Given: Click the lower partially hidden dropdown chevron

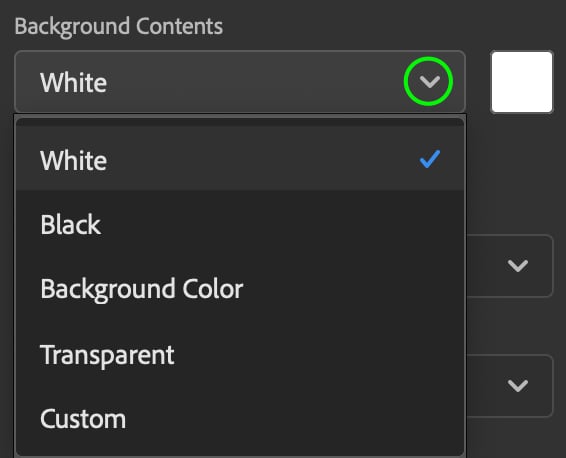Looking at the screenshot, I should [518, 385].
